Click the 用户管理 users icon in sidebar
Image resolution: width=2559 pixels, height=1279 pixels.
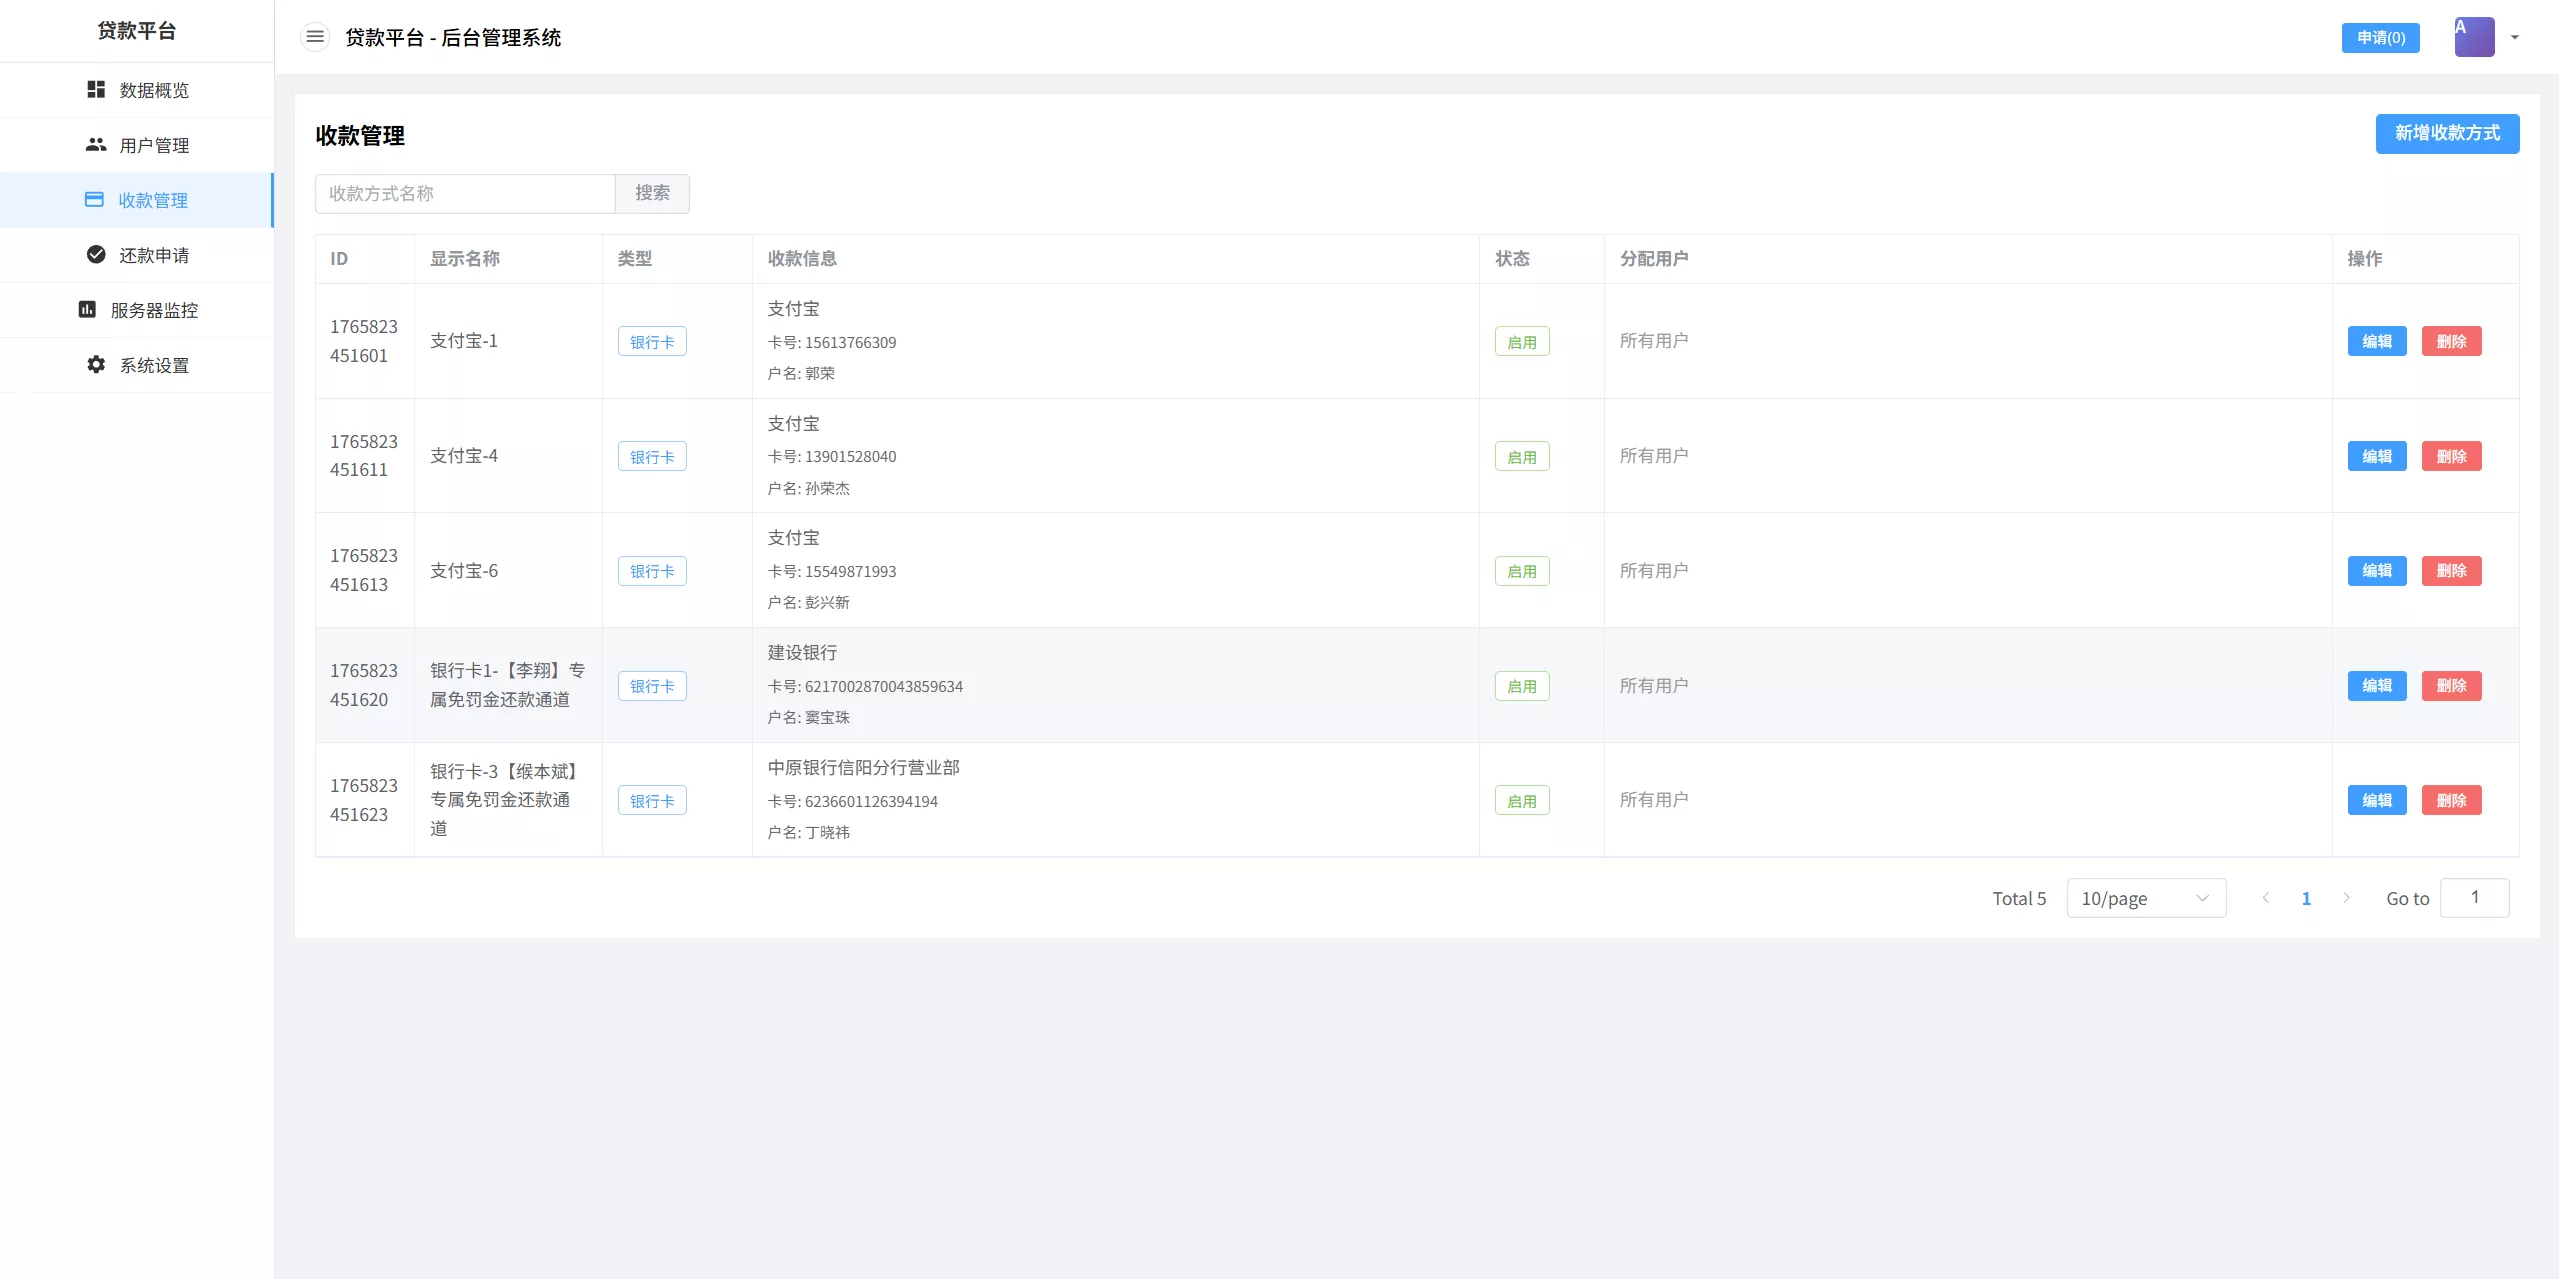pos(95,144)
